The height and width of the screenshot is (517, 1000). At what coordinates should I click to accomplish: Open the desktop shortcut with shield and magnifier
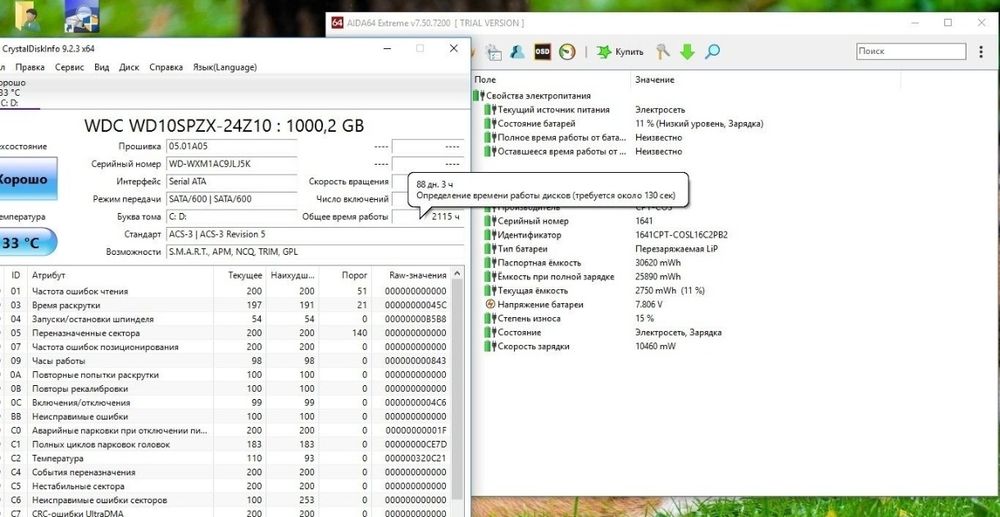tap(82, 16)
